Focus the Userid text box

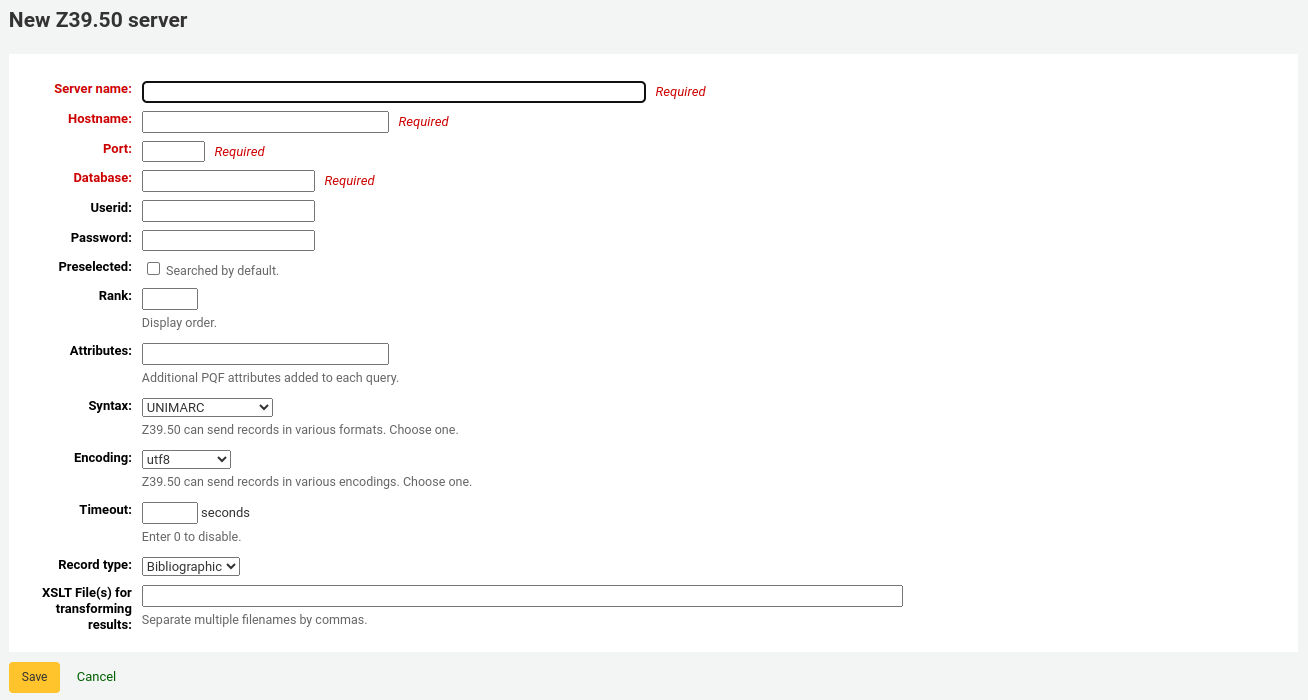tap(228, 211)
